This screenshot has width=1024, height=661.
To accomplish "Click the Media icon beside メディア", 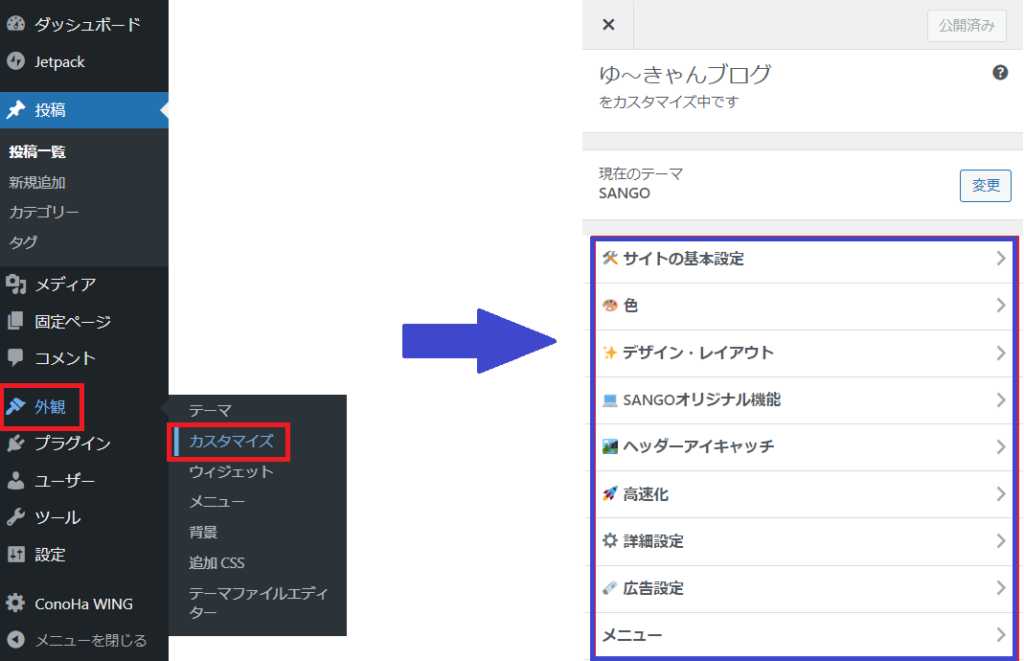I will [x=16, y=284].
